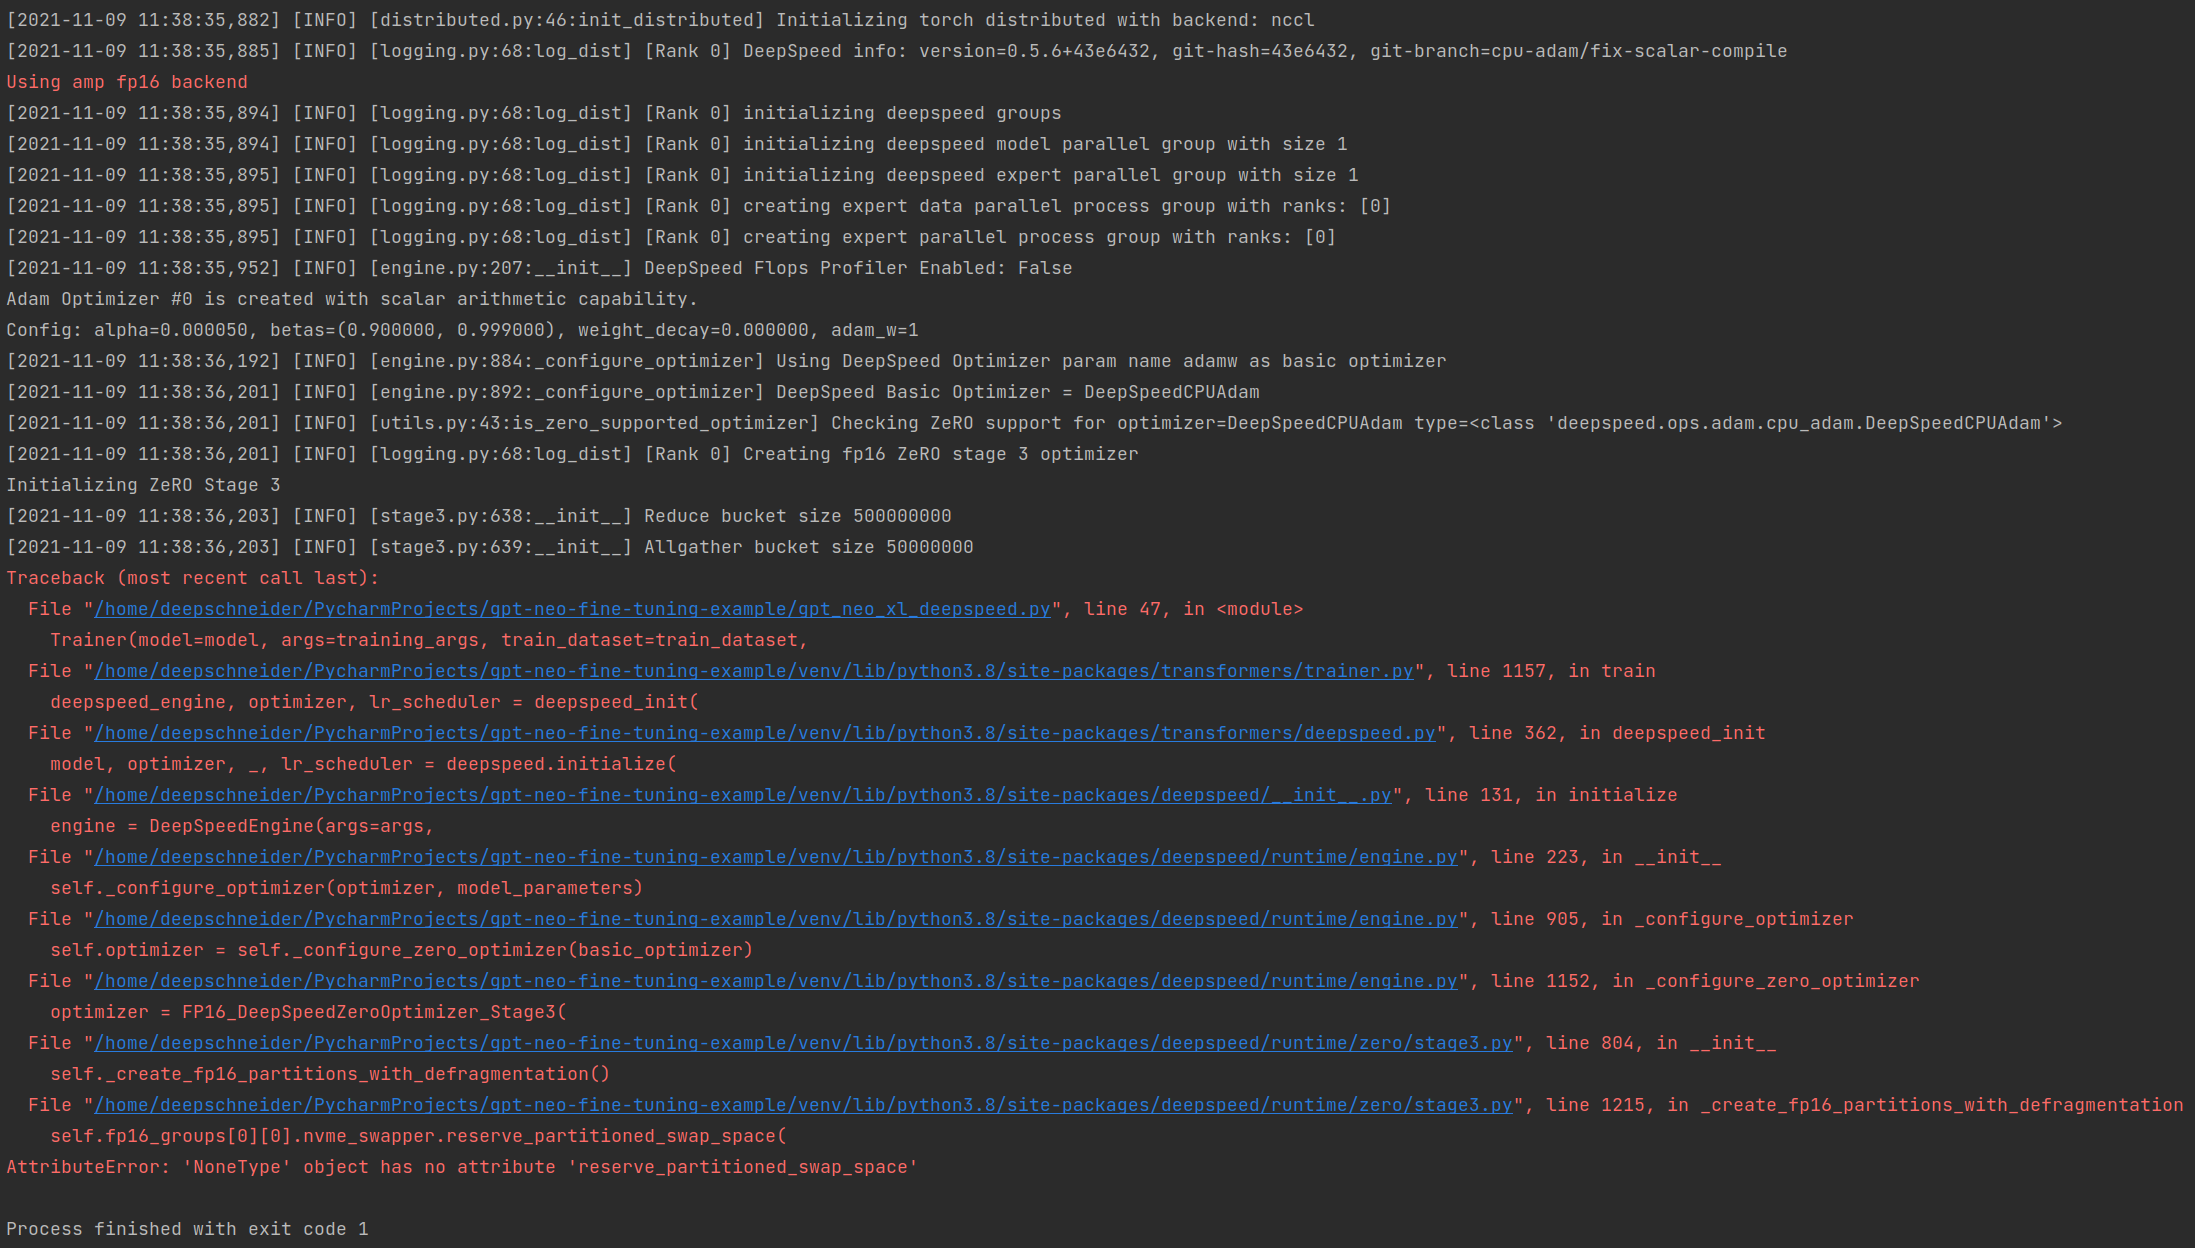This screenshot has width=2195, height=1248.
Task: Click the Reduce bucket size log line
Action: [480, 515]
